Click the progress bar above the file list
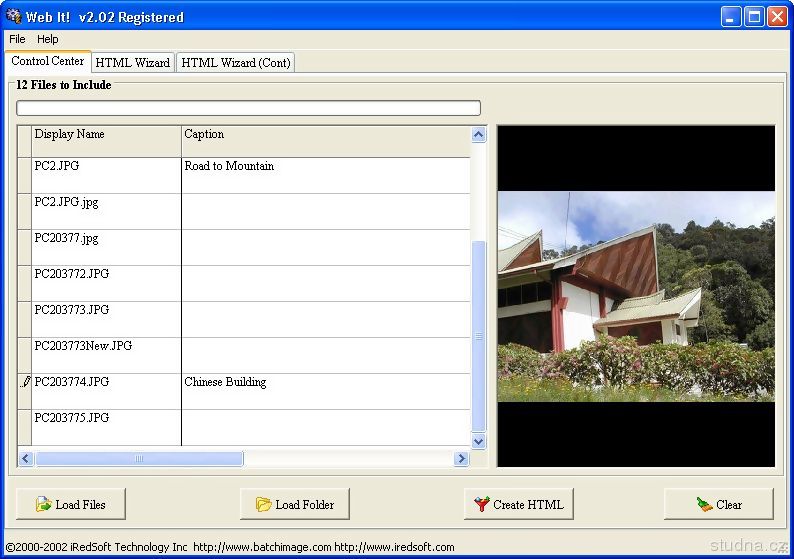Viewport: 794px width, 559px height. (248, 108)
